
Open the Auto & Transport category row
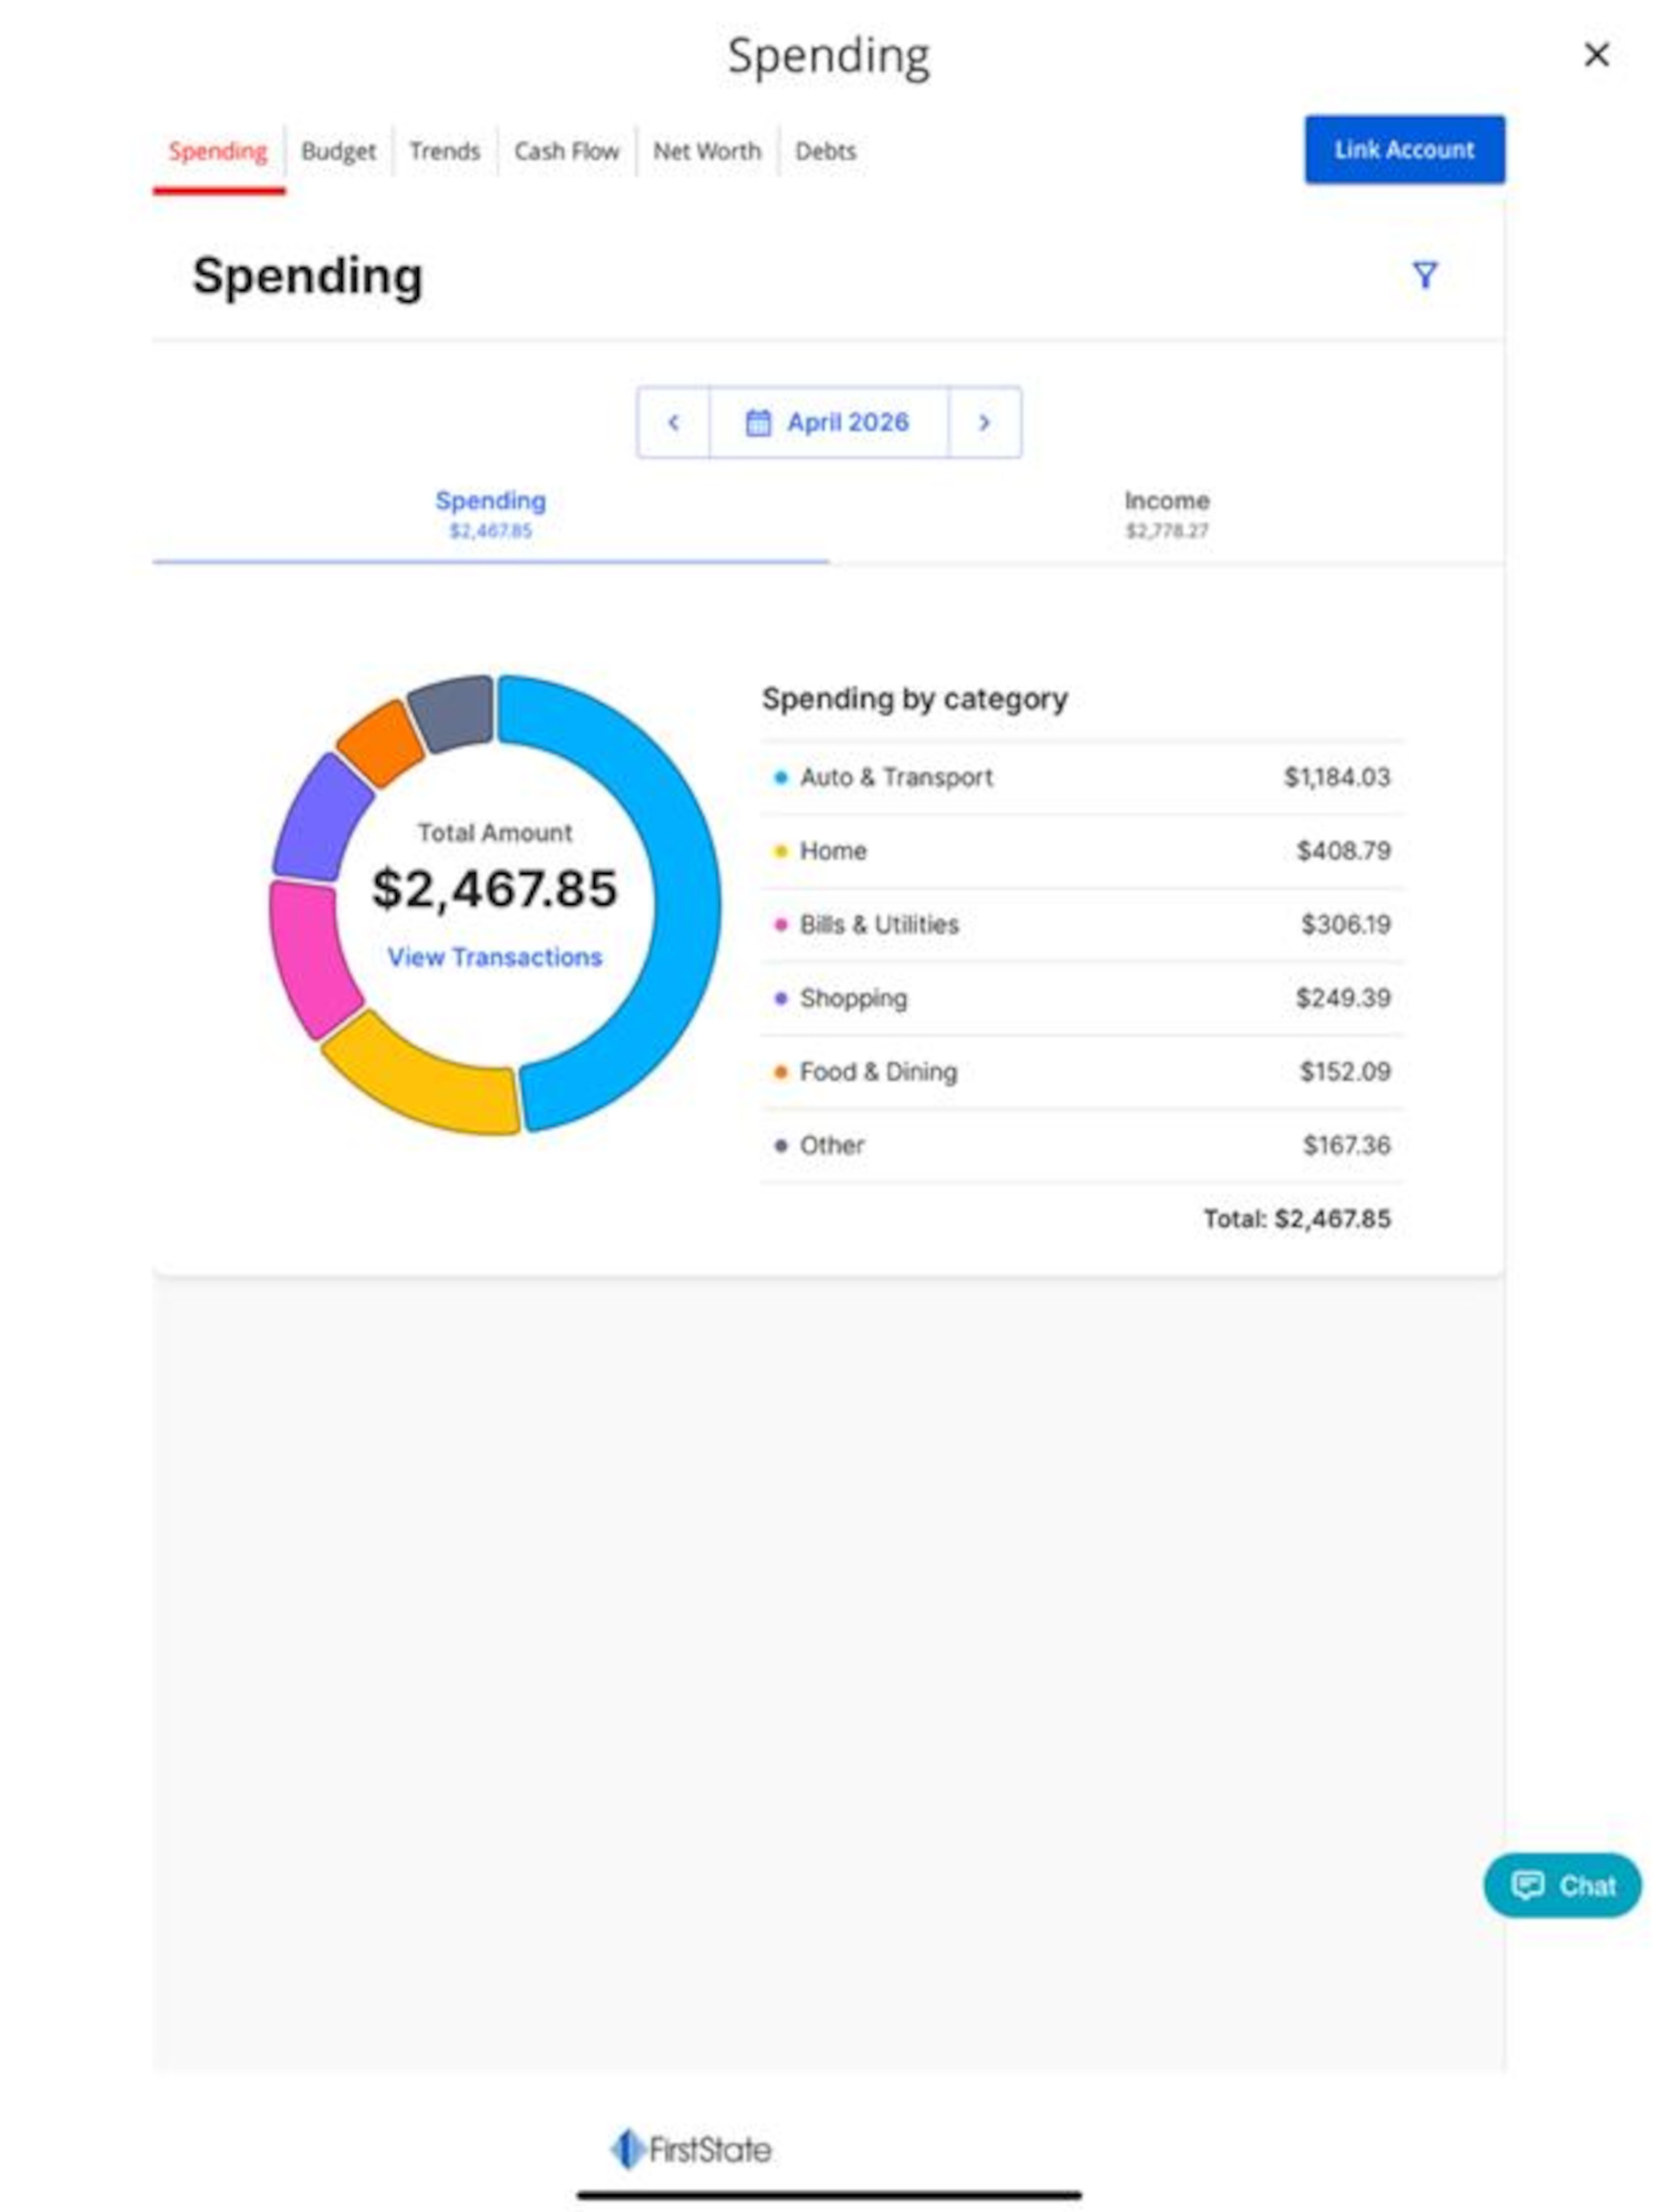[x=1082, y=777]
